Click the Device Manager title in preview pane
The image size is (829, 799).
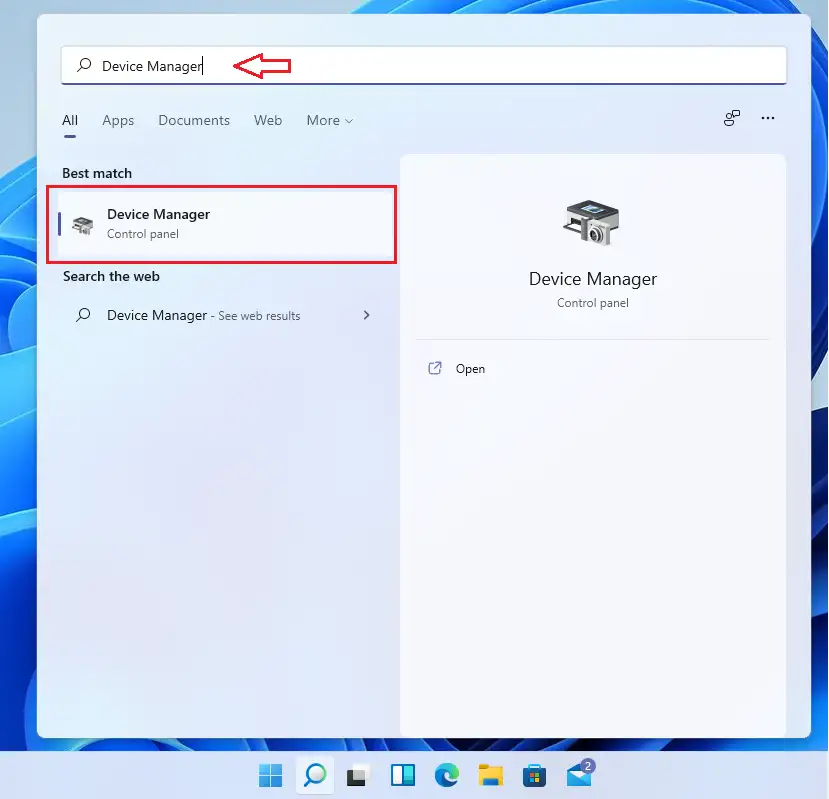tap(593, 279)
